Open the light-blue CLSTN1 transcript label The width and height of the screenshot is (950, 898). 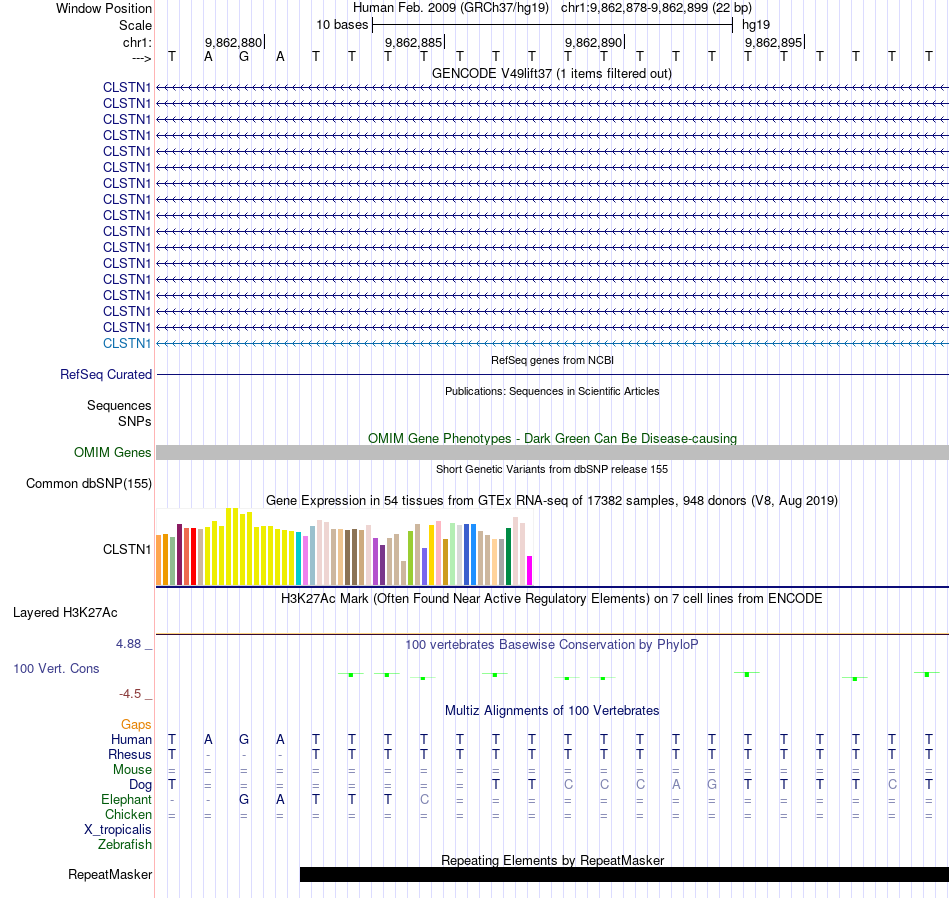pos(127,344)
